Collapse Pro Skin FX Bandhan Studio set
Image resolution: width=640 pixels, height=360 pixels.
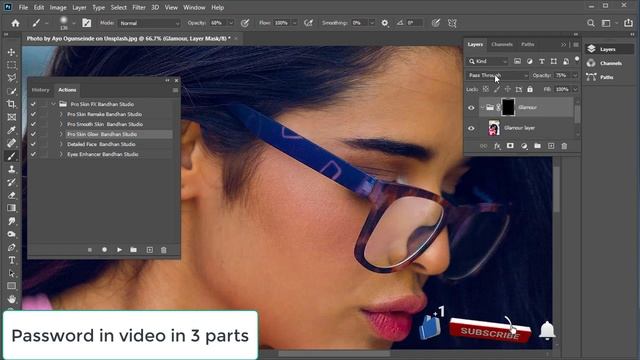pos(53,104)
